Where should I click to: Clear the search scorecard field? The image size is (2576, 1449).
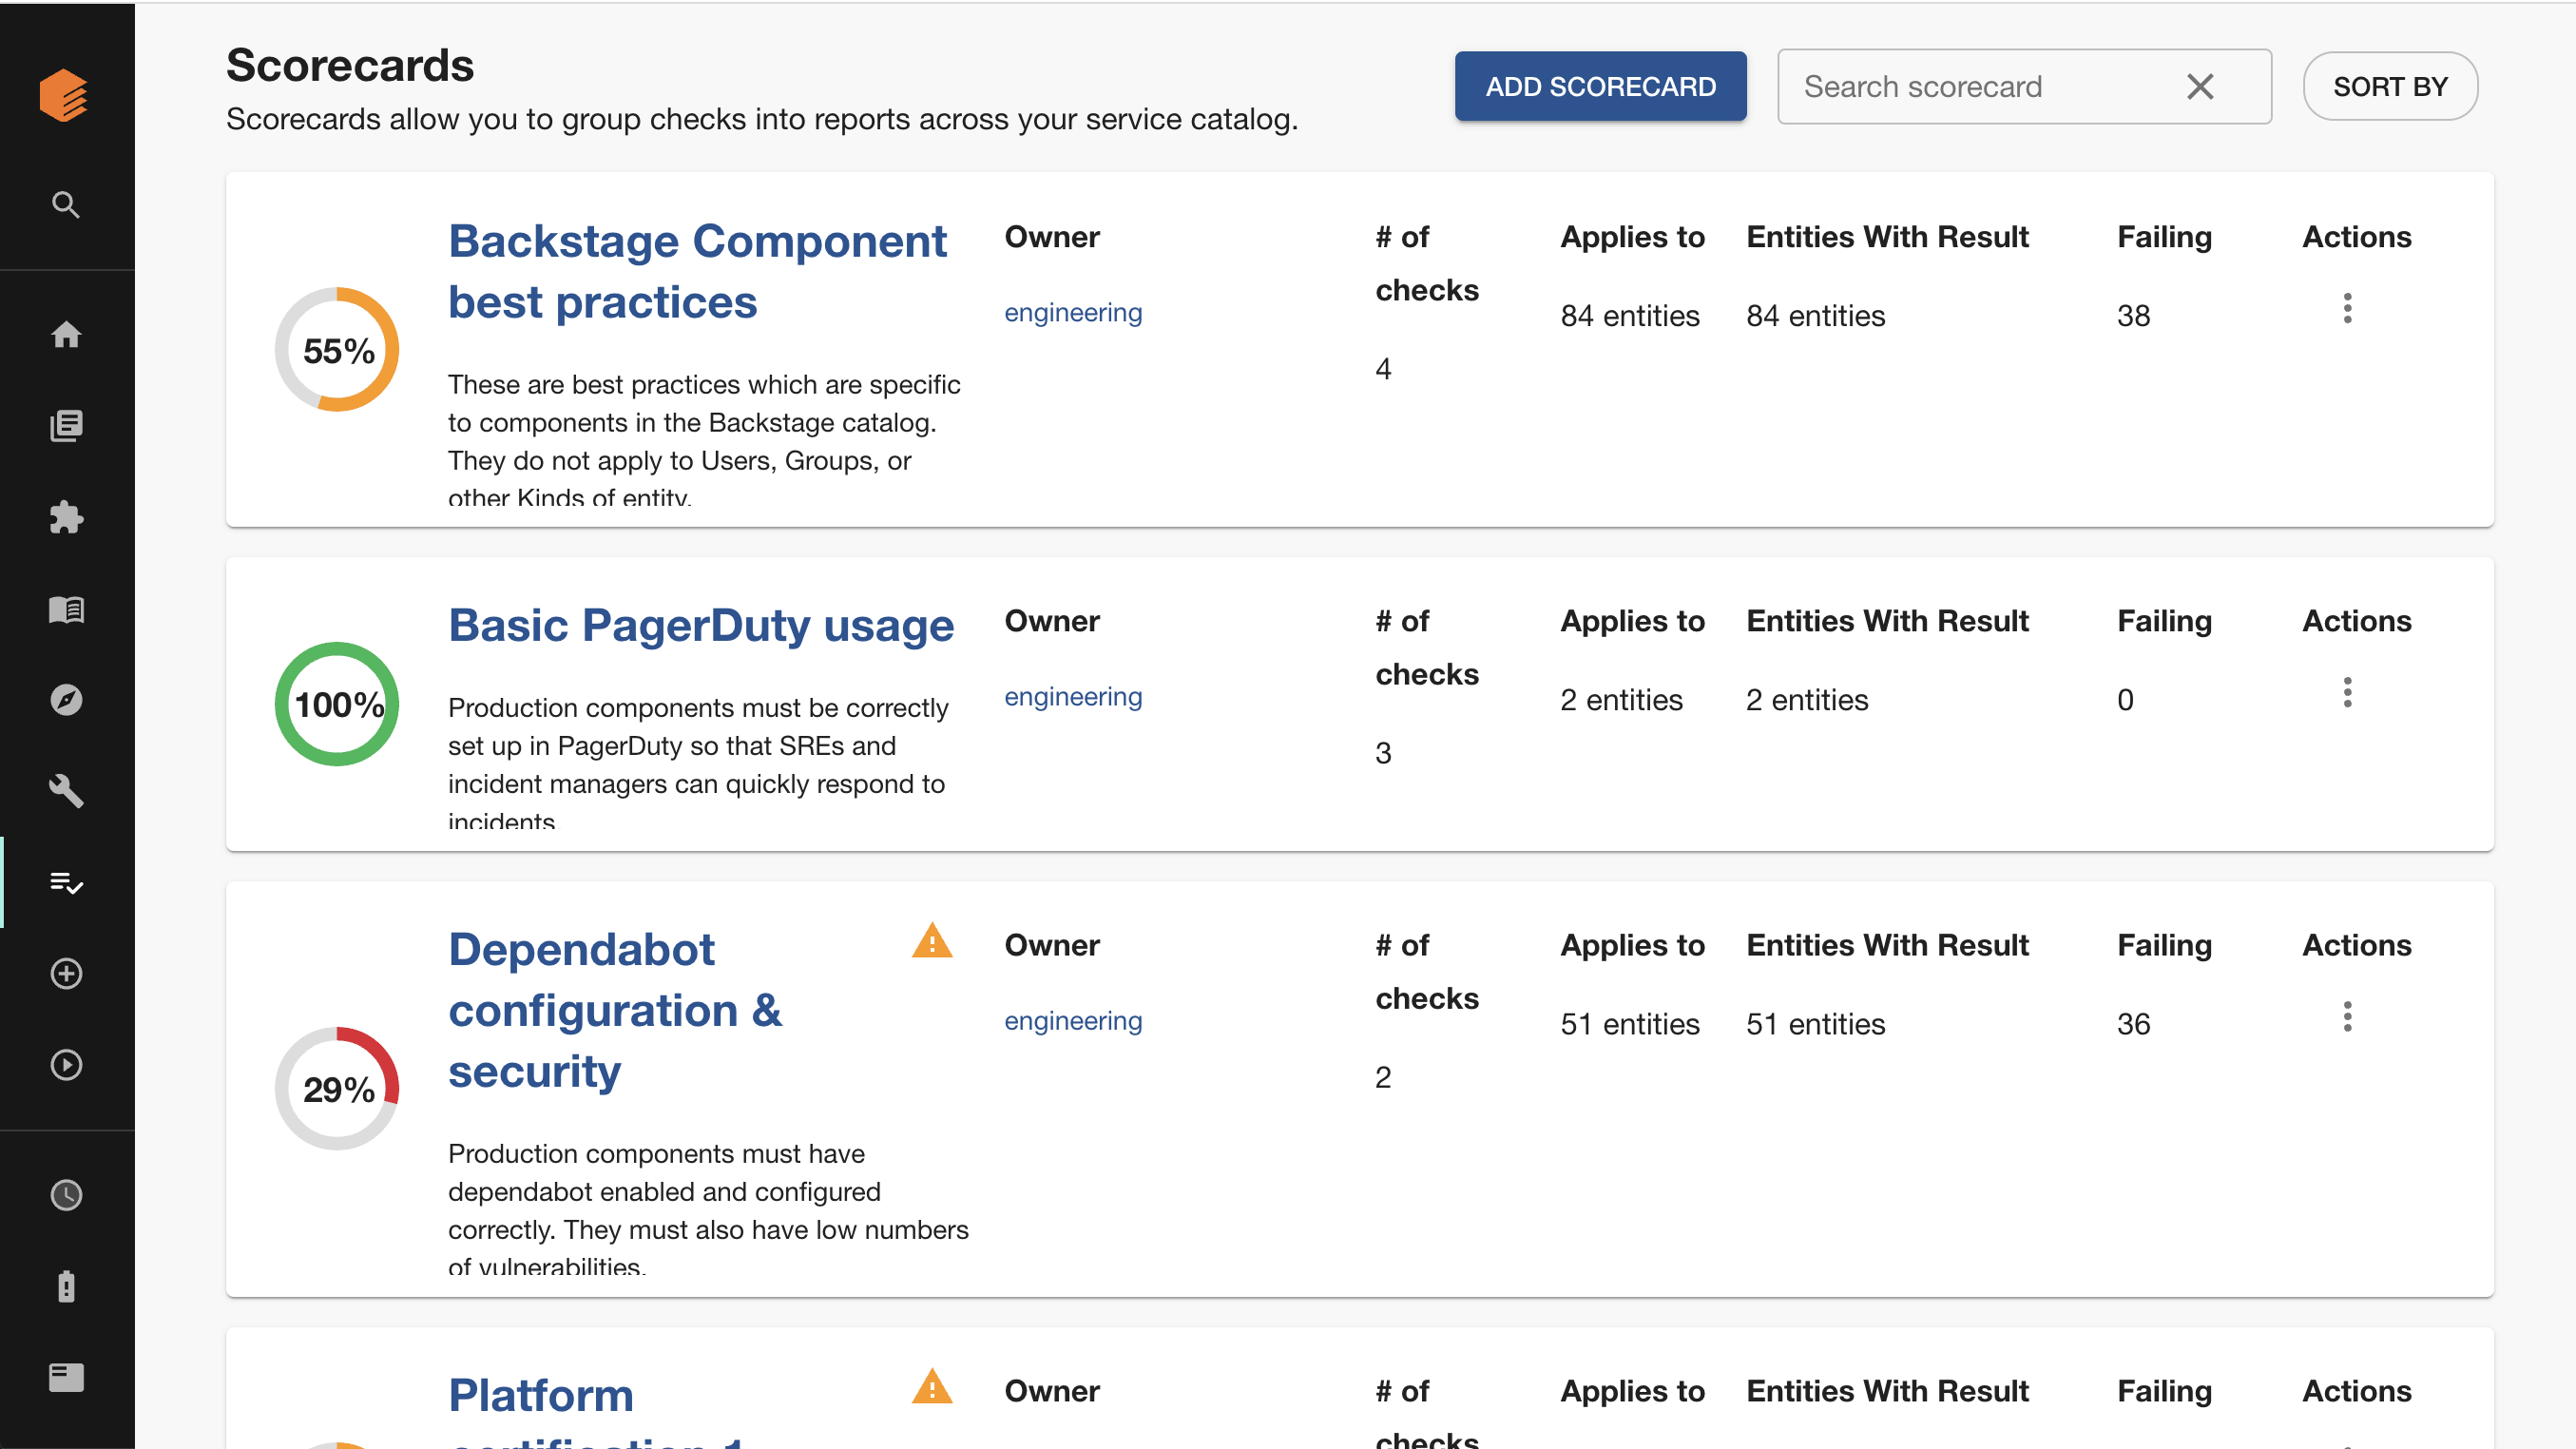(2200, 87)
